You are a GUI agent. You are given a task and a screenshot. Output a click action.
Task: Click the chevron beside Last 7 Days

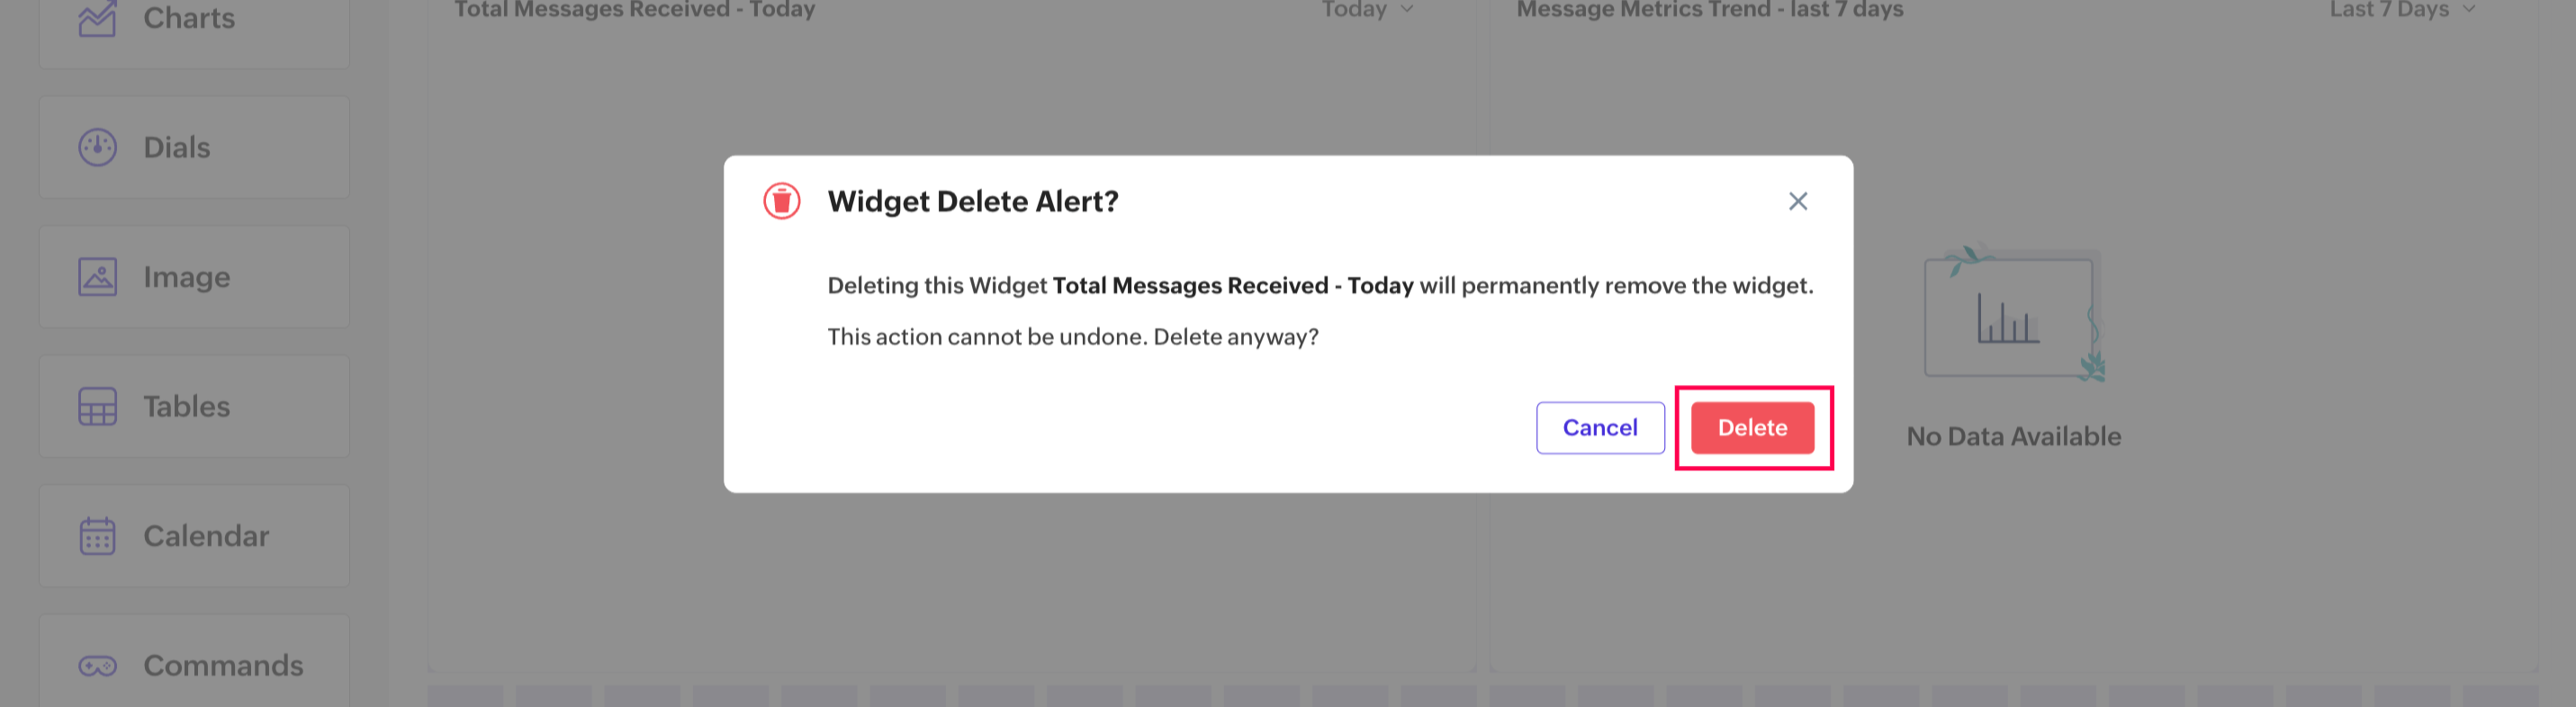pyautogui.click(x=2469, y=10)
